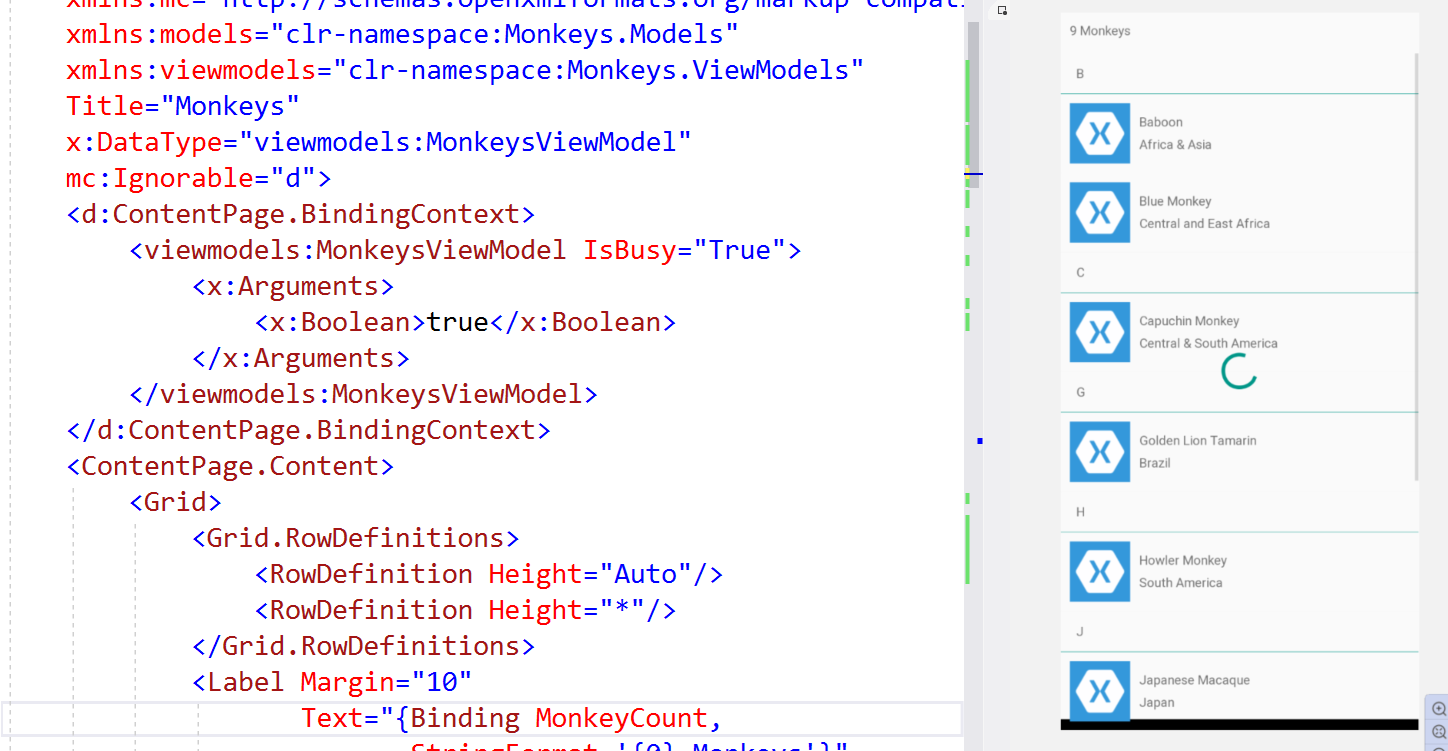The image size is (1448, 751).
Task: Select the 'Howler Monkey' name text
Action: tap(1182, 560)
